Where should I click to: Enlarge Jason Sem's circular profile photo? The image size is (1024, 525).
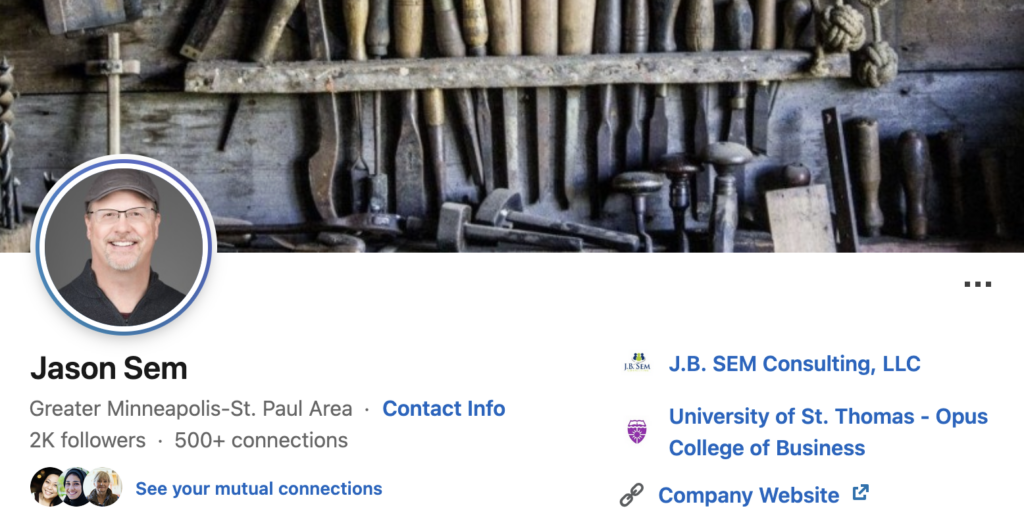[x=122, y=245]
